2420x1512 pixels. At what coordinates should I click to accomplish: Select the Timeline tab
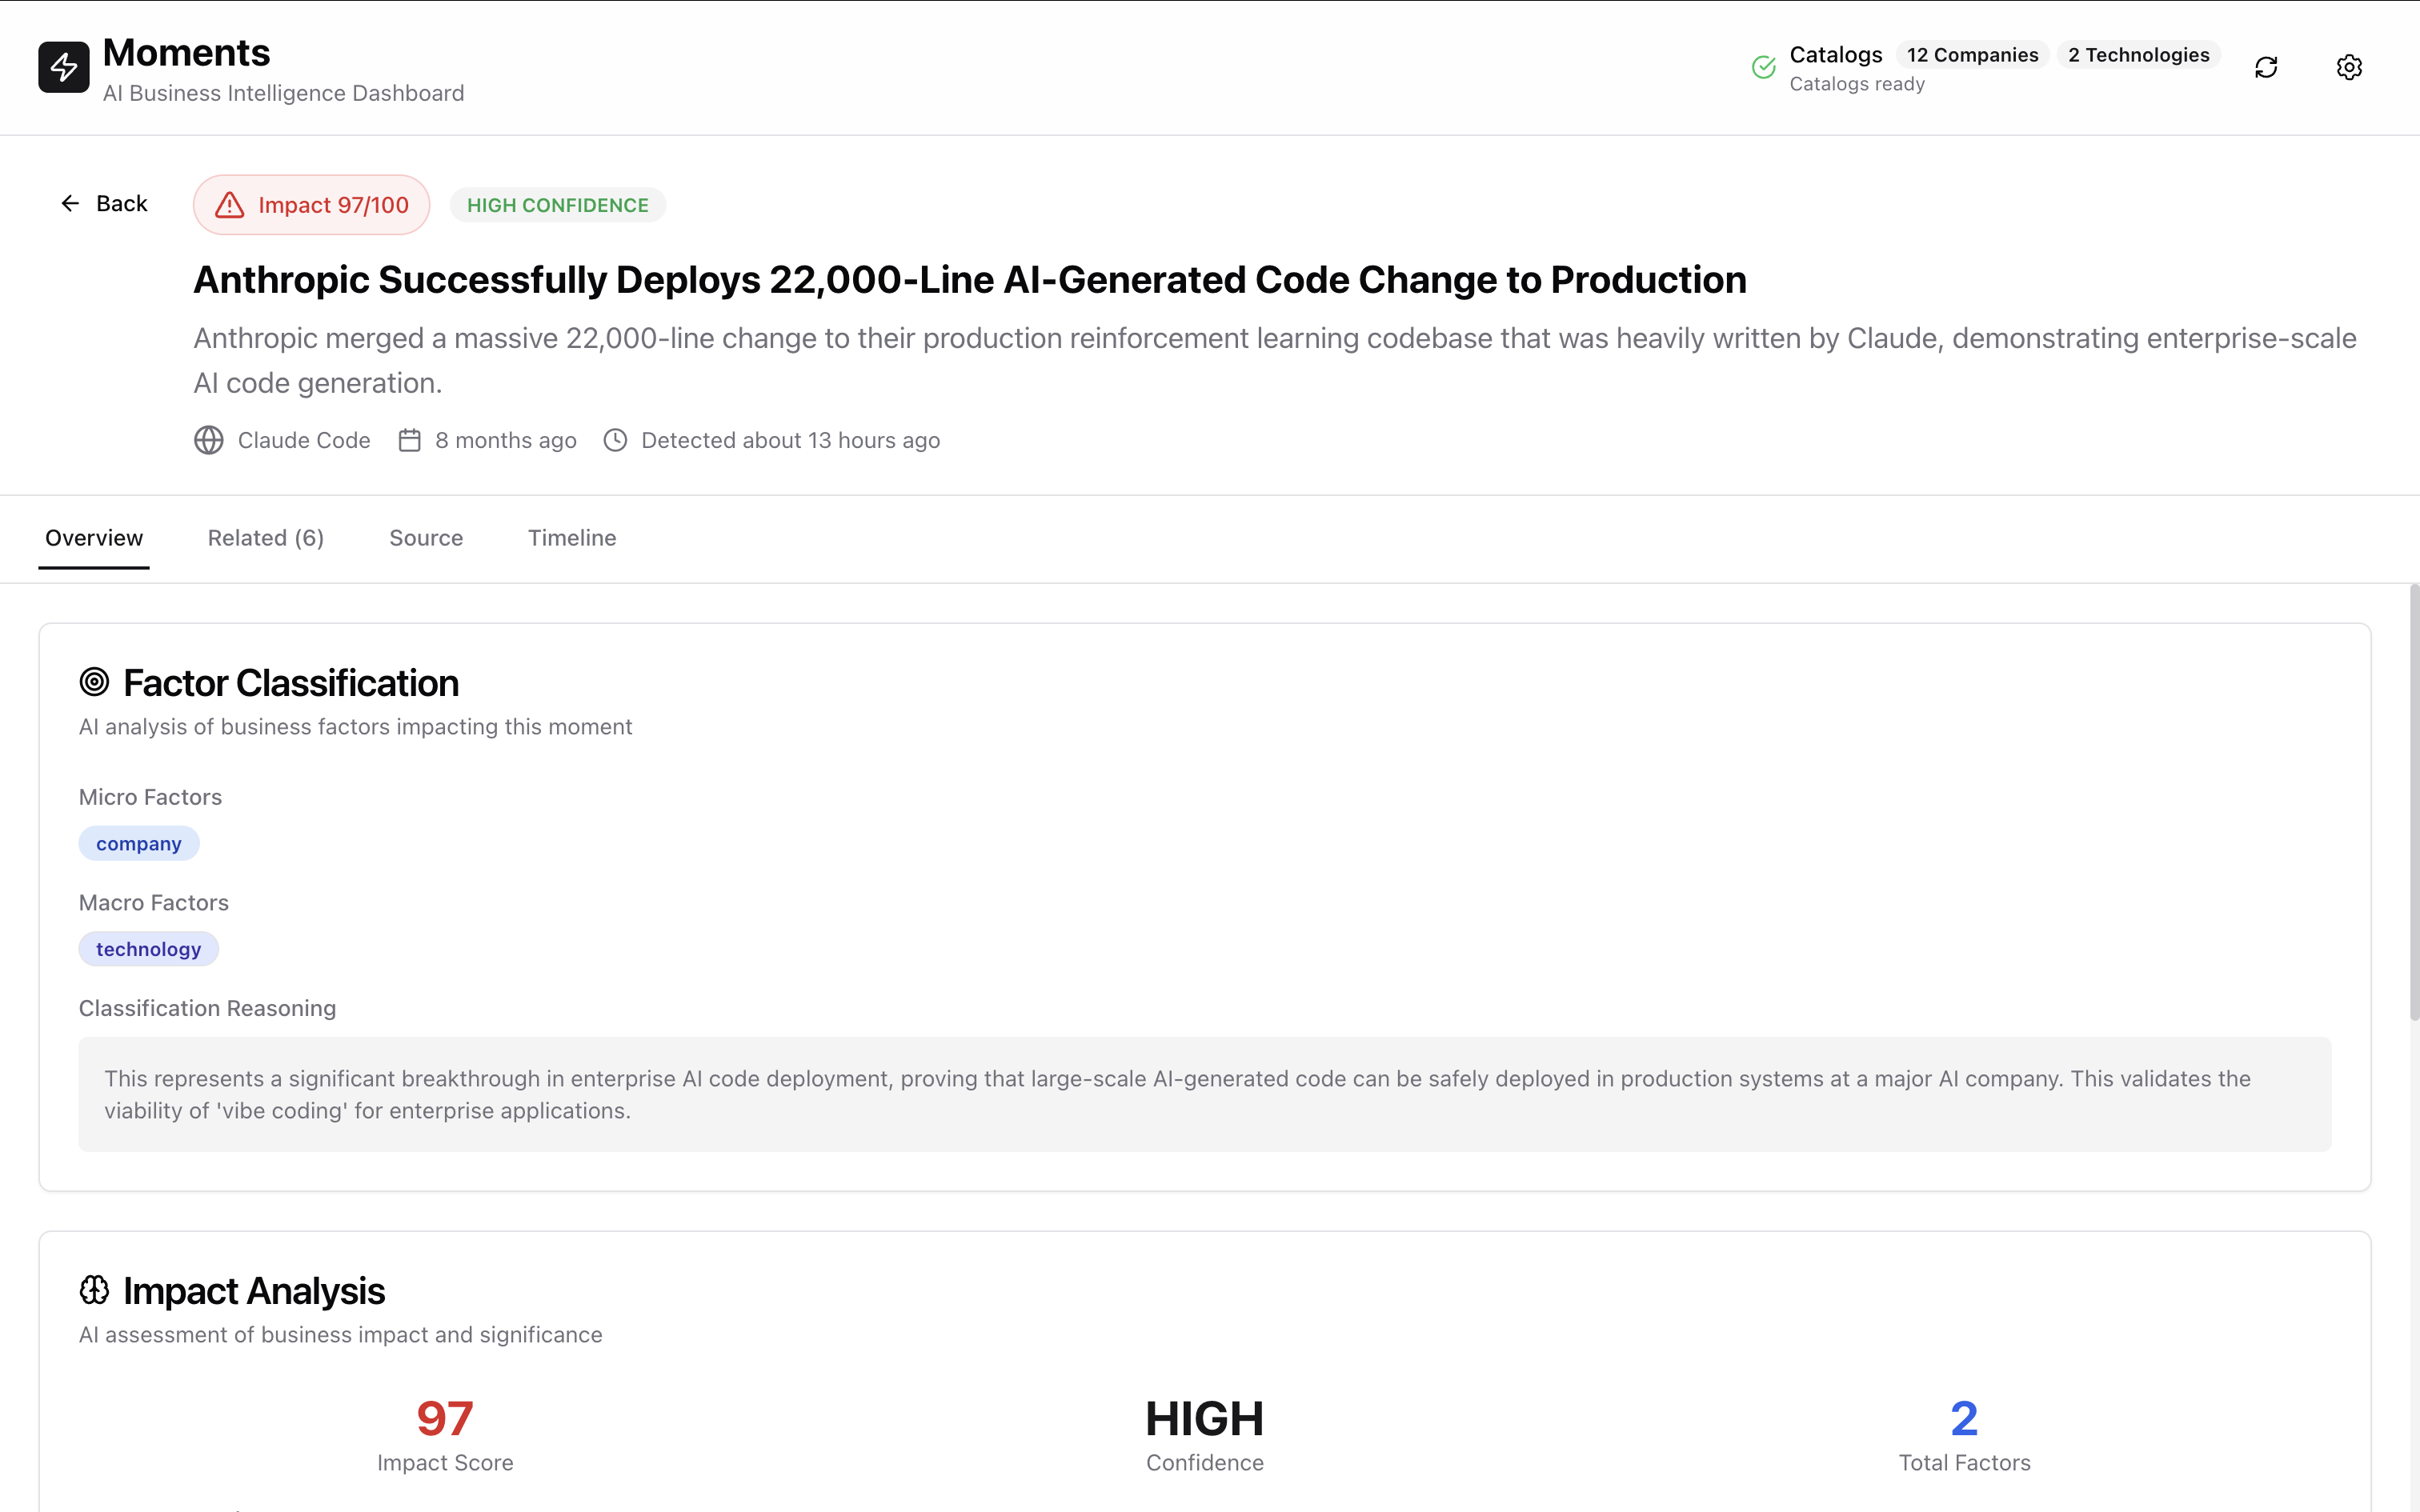572,538
